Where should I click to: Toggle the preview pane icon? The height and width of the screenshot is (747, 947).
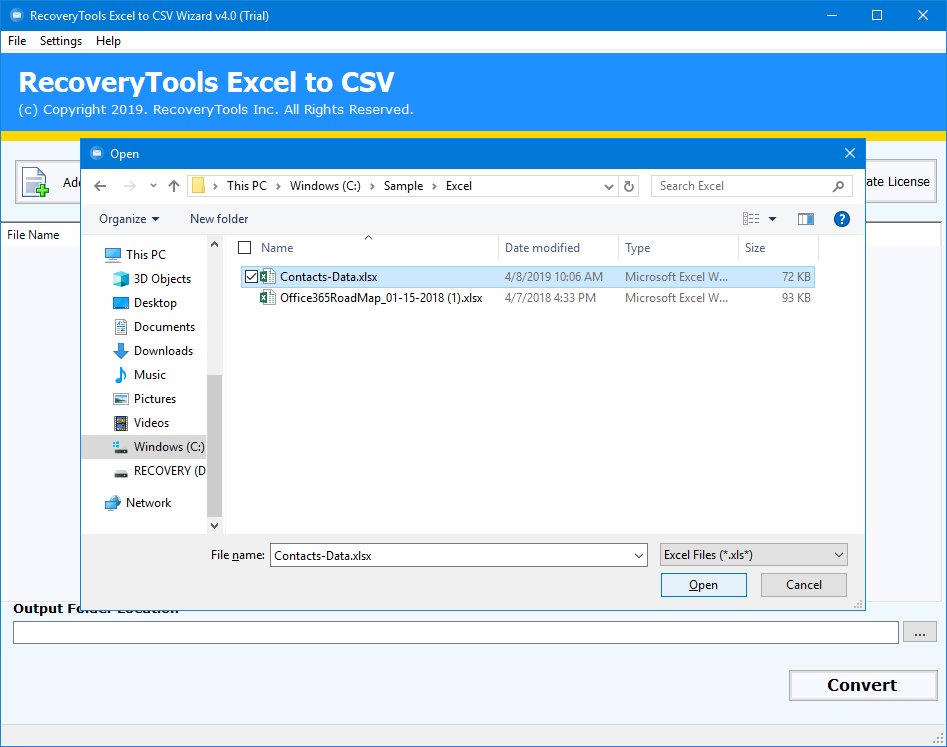(x=806, y=219)
